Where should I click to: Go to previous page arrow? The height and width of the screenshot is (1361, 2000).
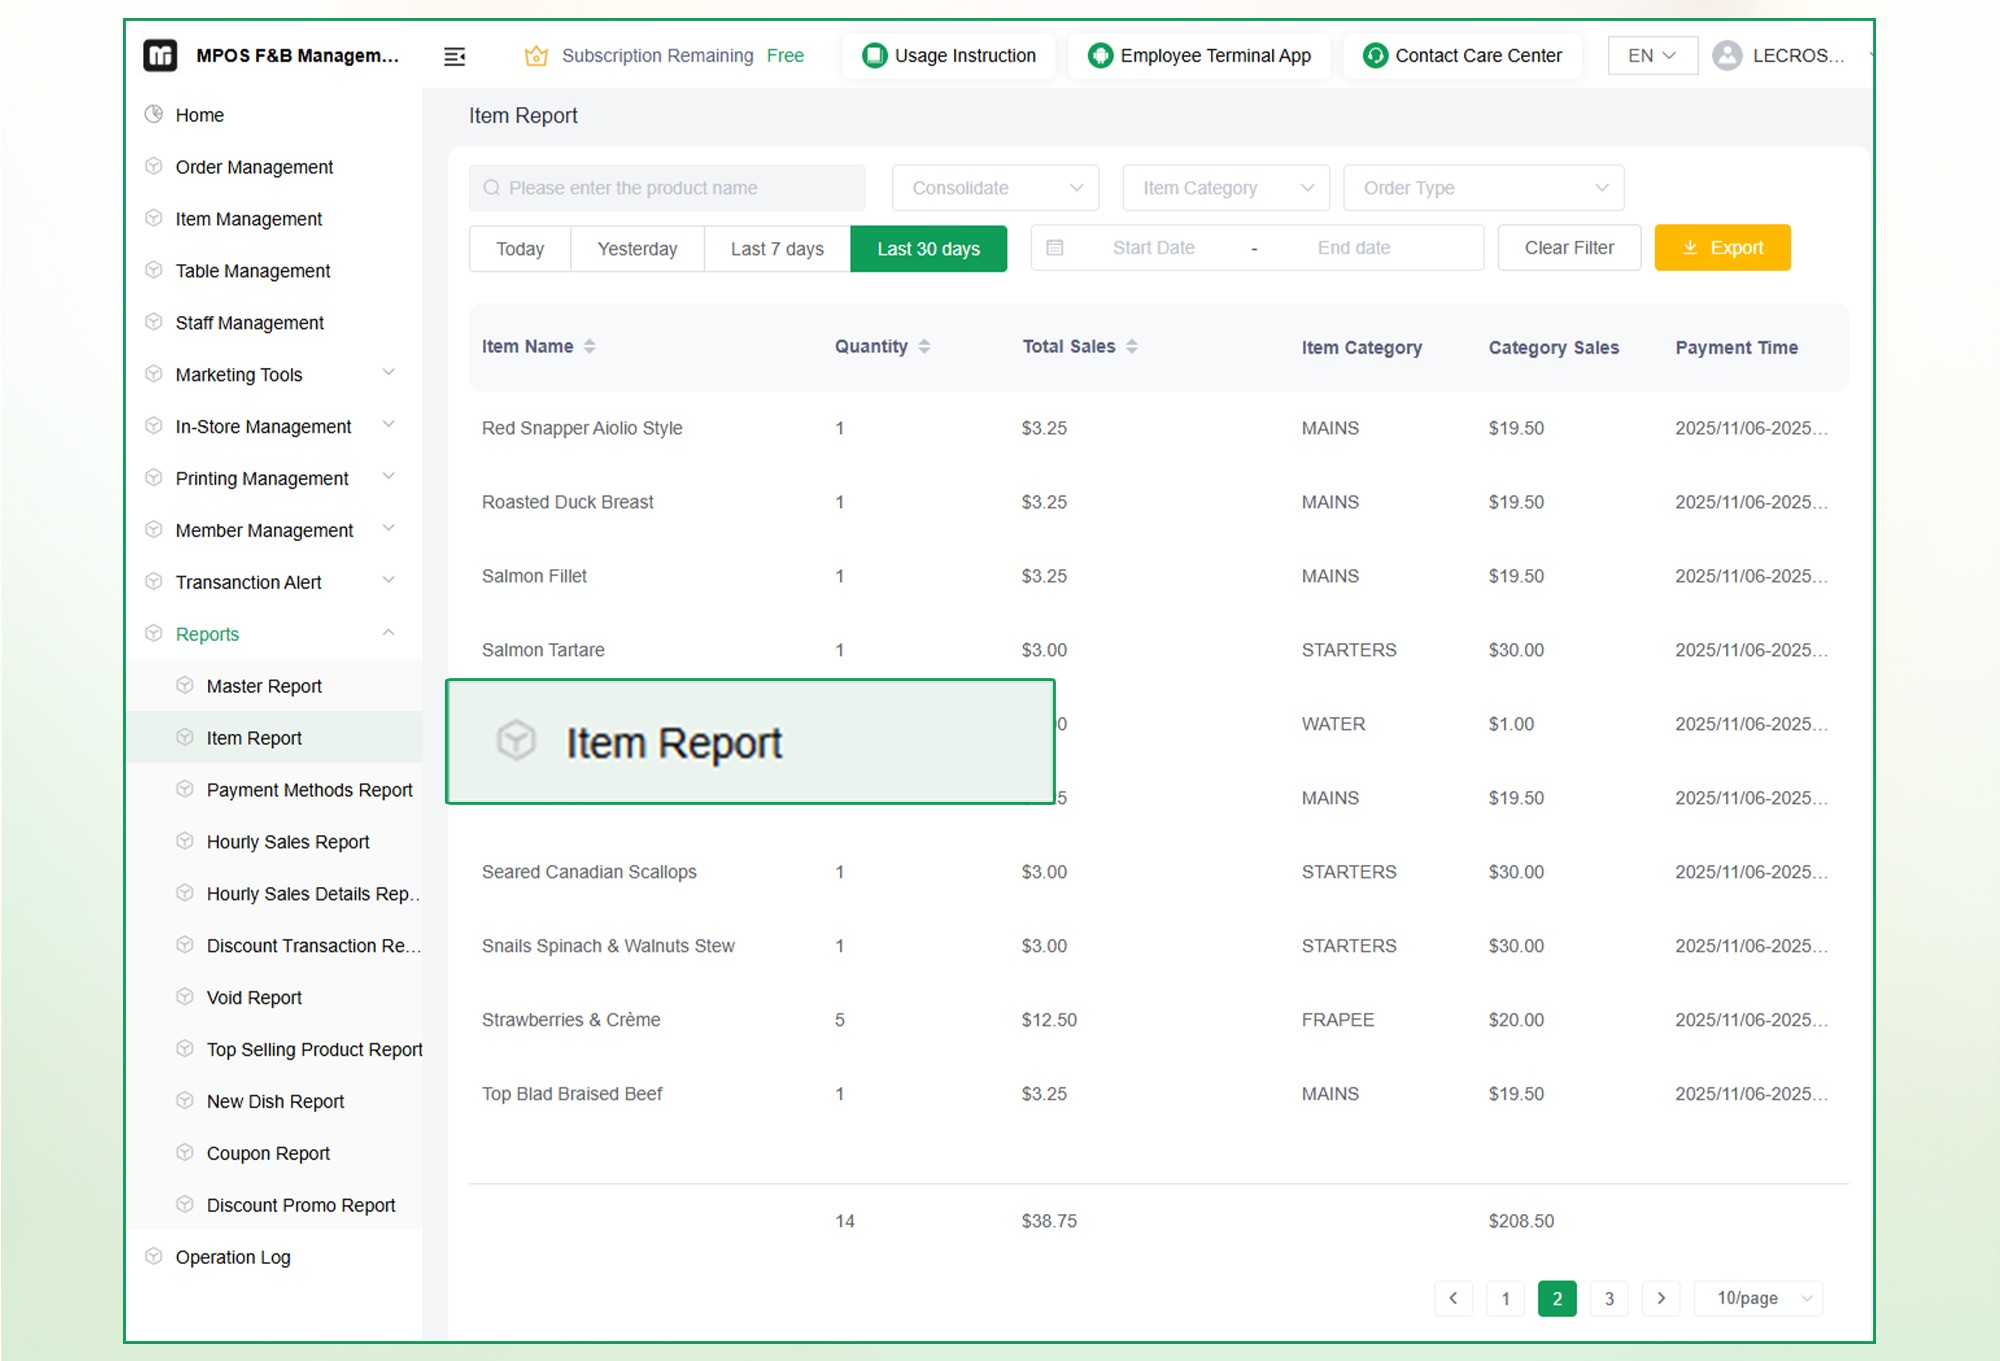coord(1453,1298)
